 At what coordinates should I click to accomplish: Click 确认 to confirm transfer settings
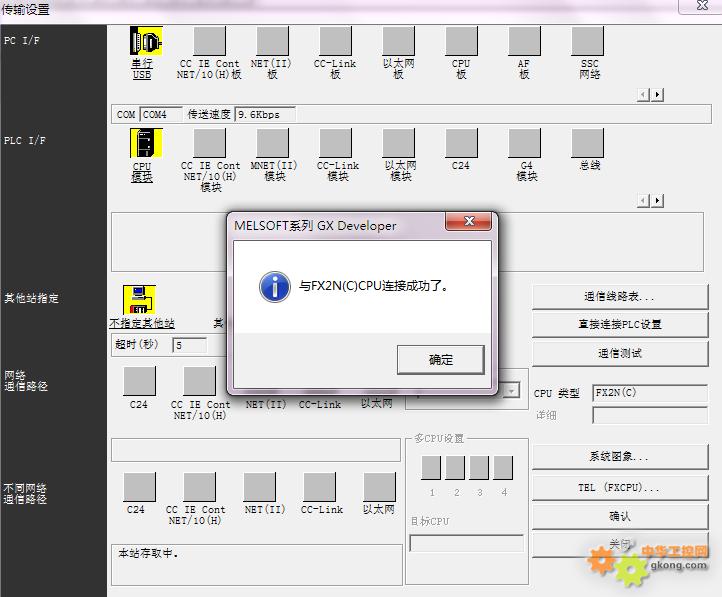[x=620, y=517]
